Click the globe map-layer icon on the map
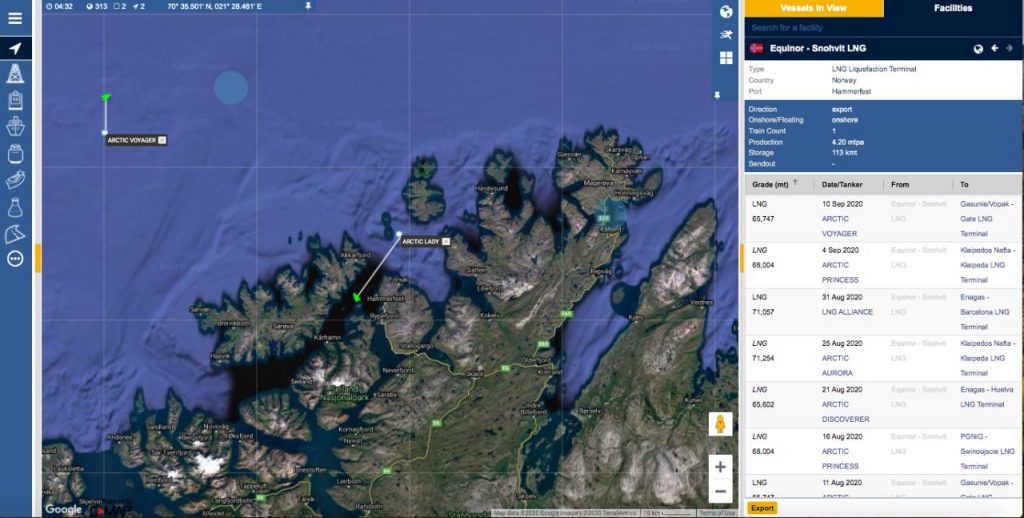Screen dimensions: 1024x518 point(726,12)
